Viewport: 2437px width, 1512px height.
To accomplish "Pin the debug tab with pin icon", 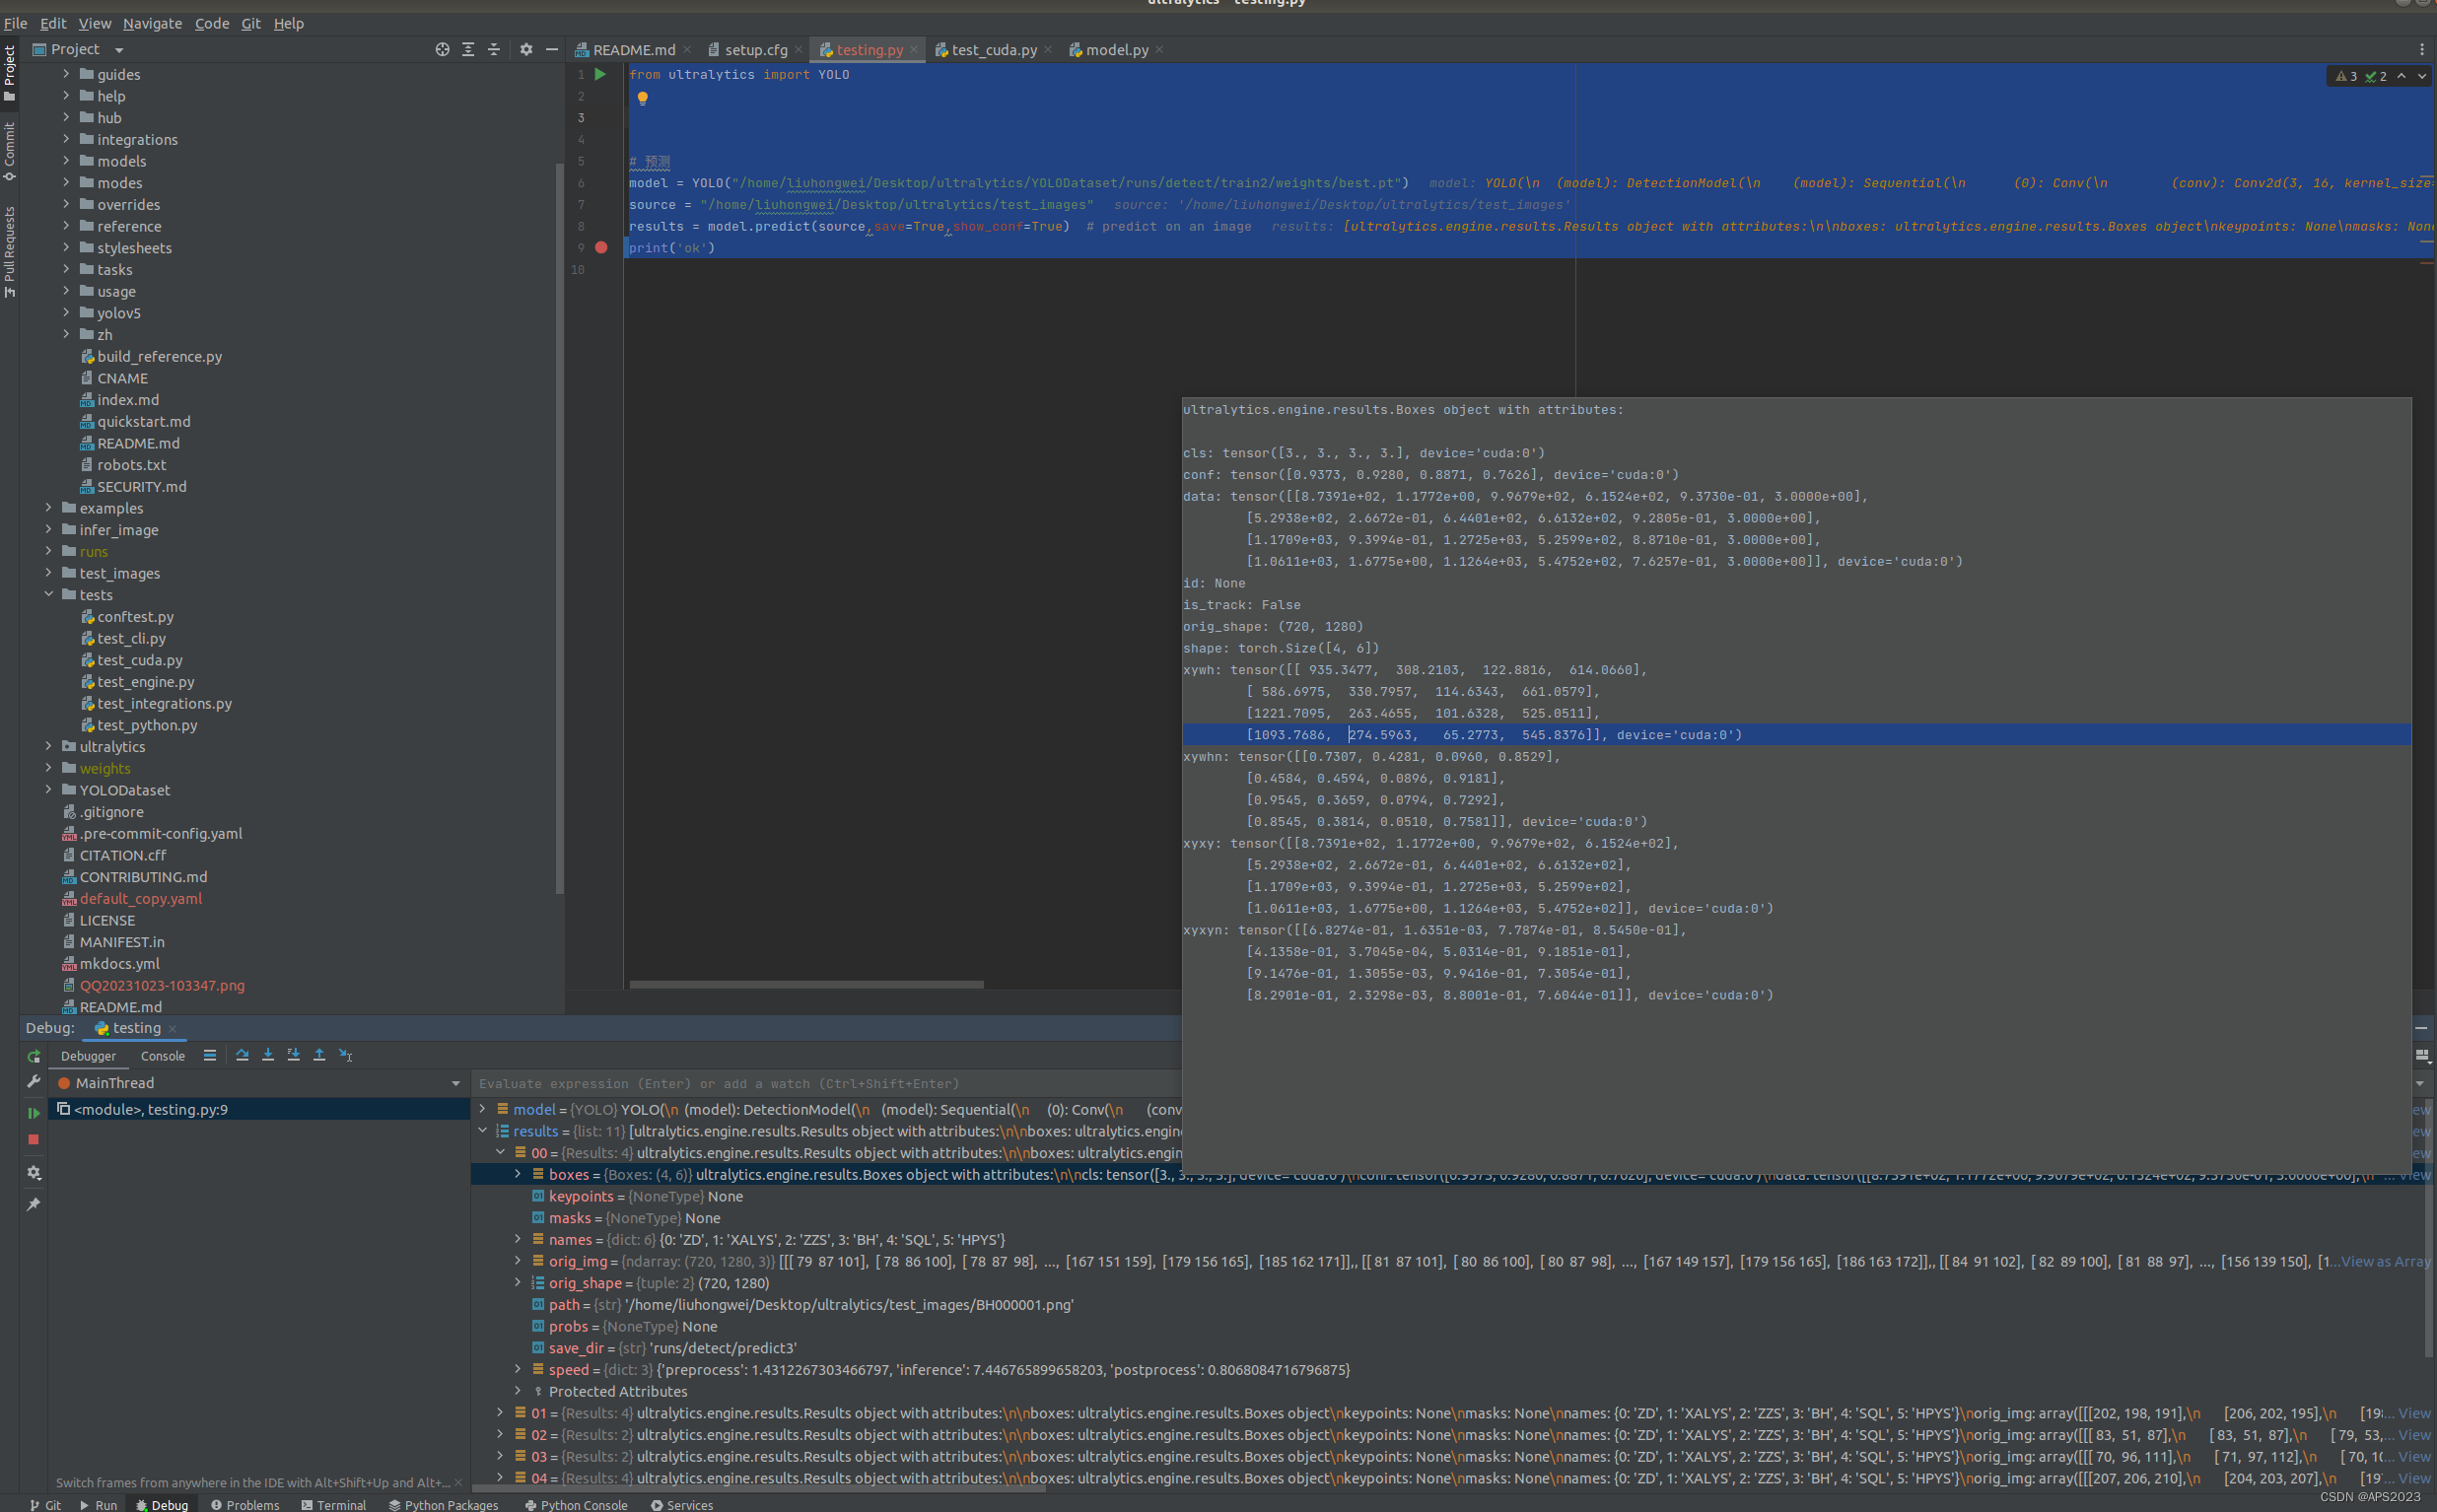I will pyautogui.click(x=33, y=1204).
